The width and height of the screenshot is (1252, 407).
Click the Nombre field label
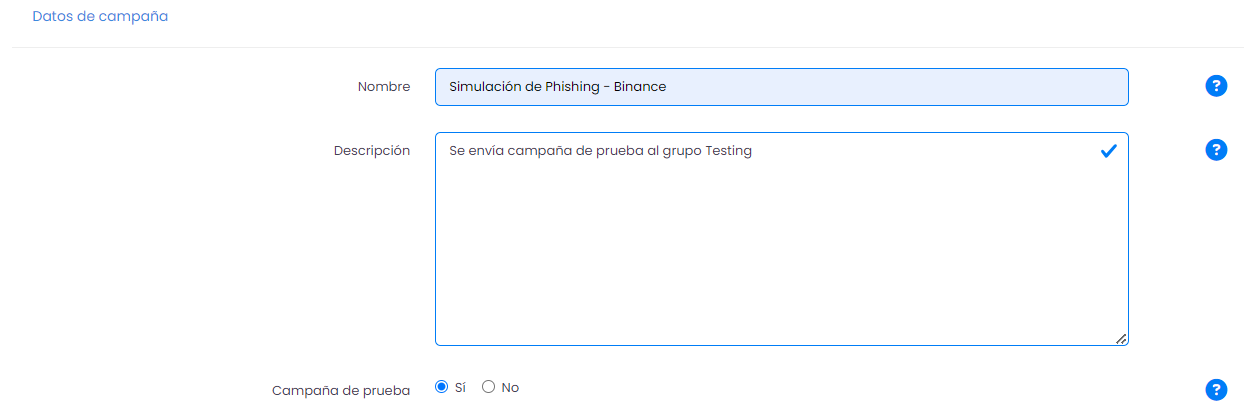pyautogui.click(x=384, y=87)
